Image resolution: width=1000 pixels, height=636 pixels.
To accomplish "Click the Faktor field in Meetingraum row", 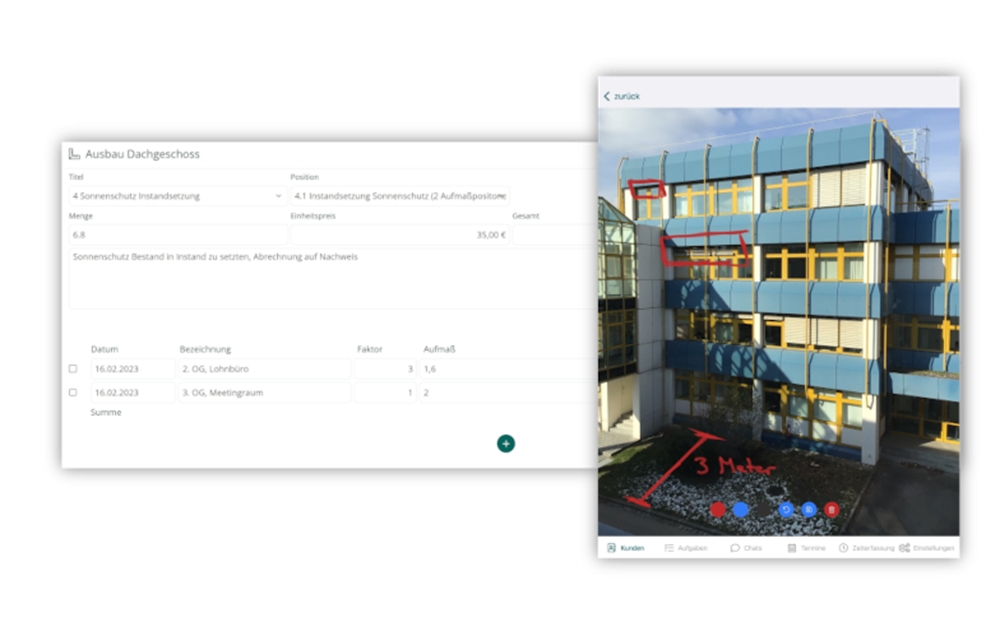I will point(385,392).
